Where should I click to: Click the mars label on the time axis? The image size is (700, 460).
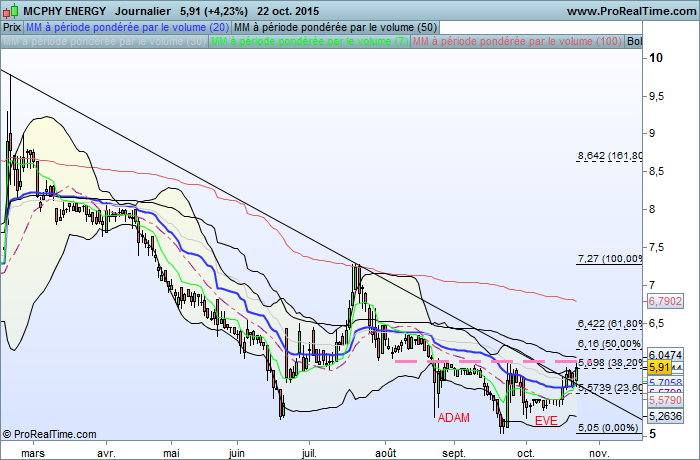[x=33, y=453]
